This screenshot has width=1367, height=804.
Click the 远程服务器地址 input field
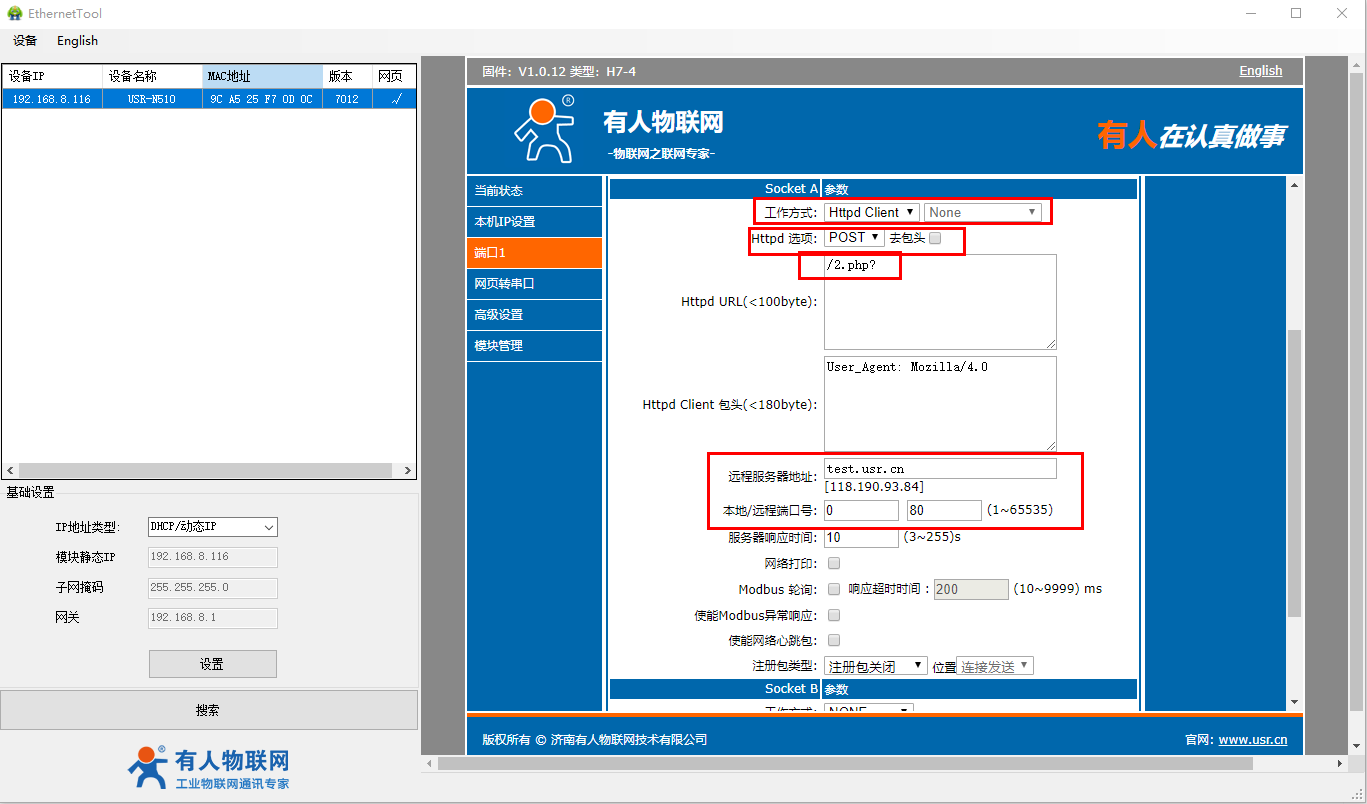point(940,469)
